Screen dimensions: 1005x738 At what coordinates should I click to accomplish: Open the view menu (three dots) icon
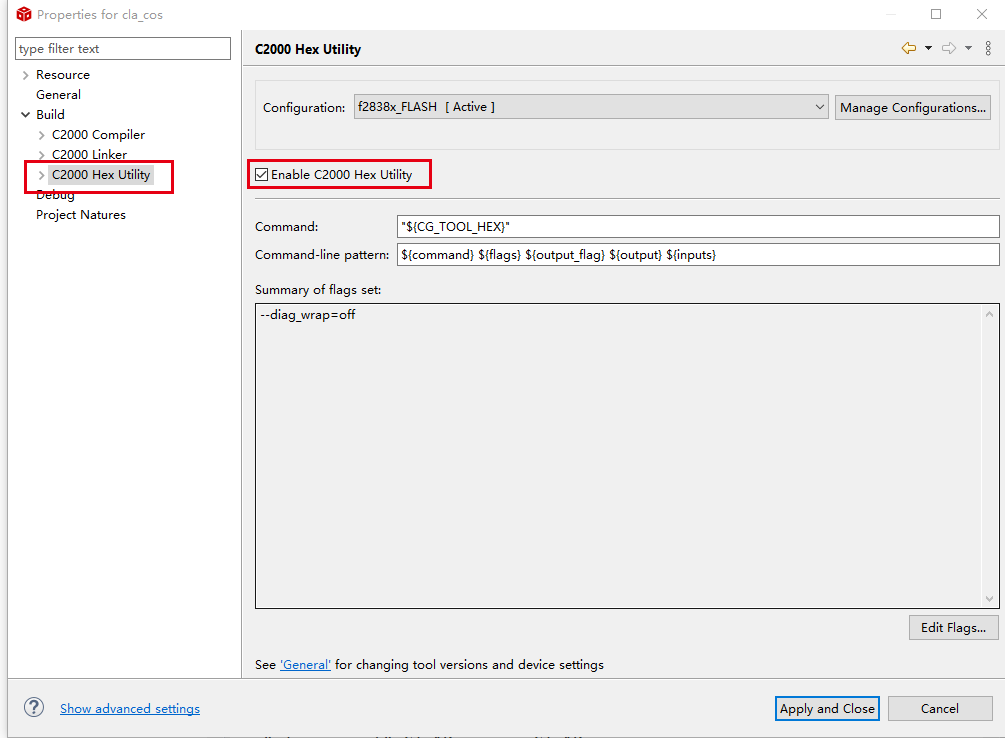tap(988, 48)
